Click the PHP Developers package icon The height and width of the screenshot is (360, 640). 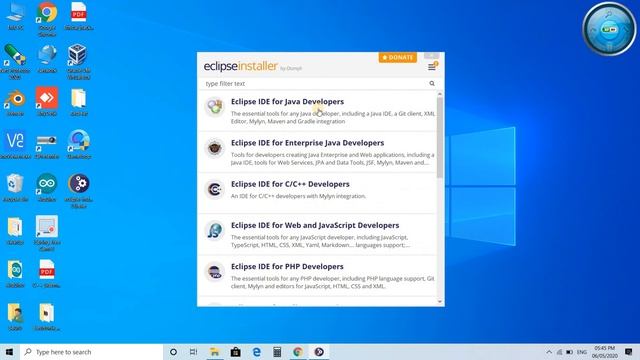click(215, 272)
